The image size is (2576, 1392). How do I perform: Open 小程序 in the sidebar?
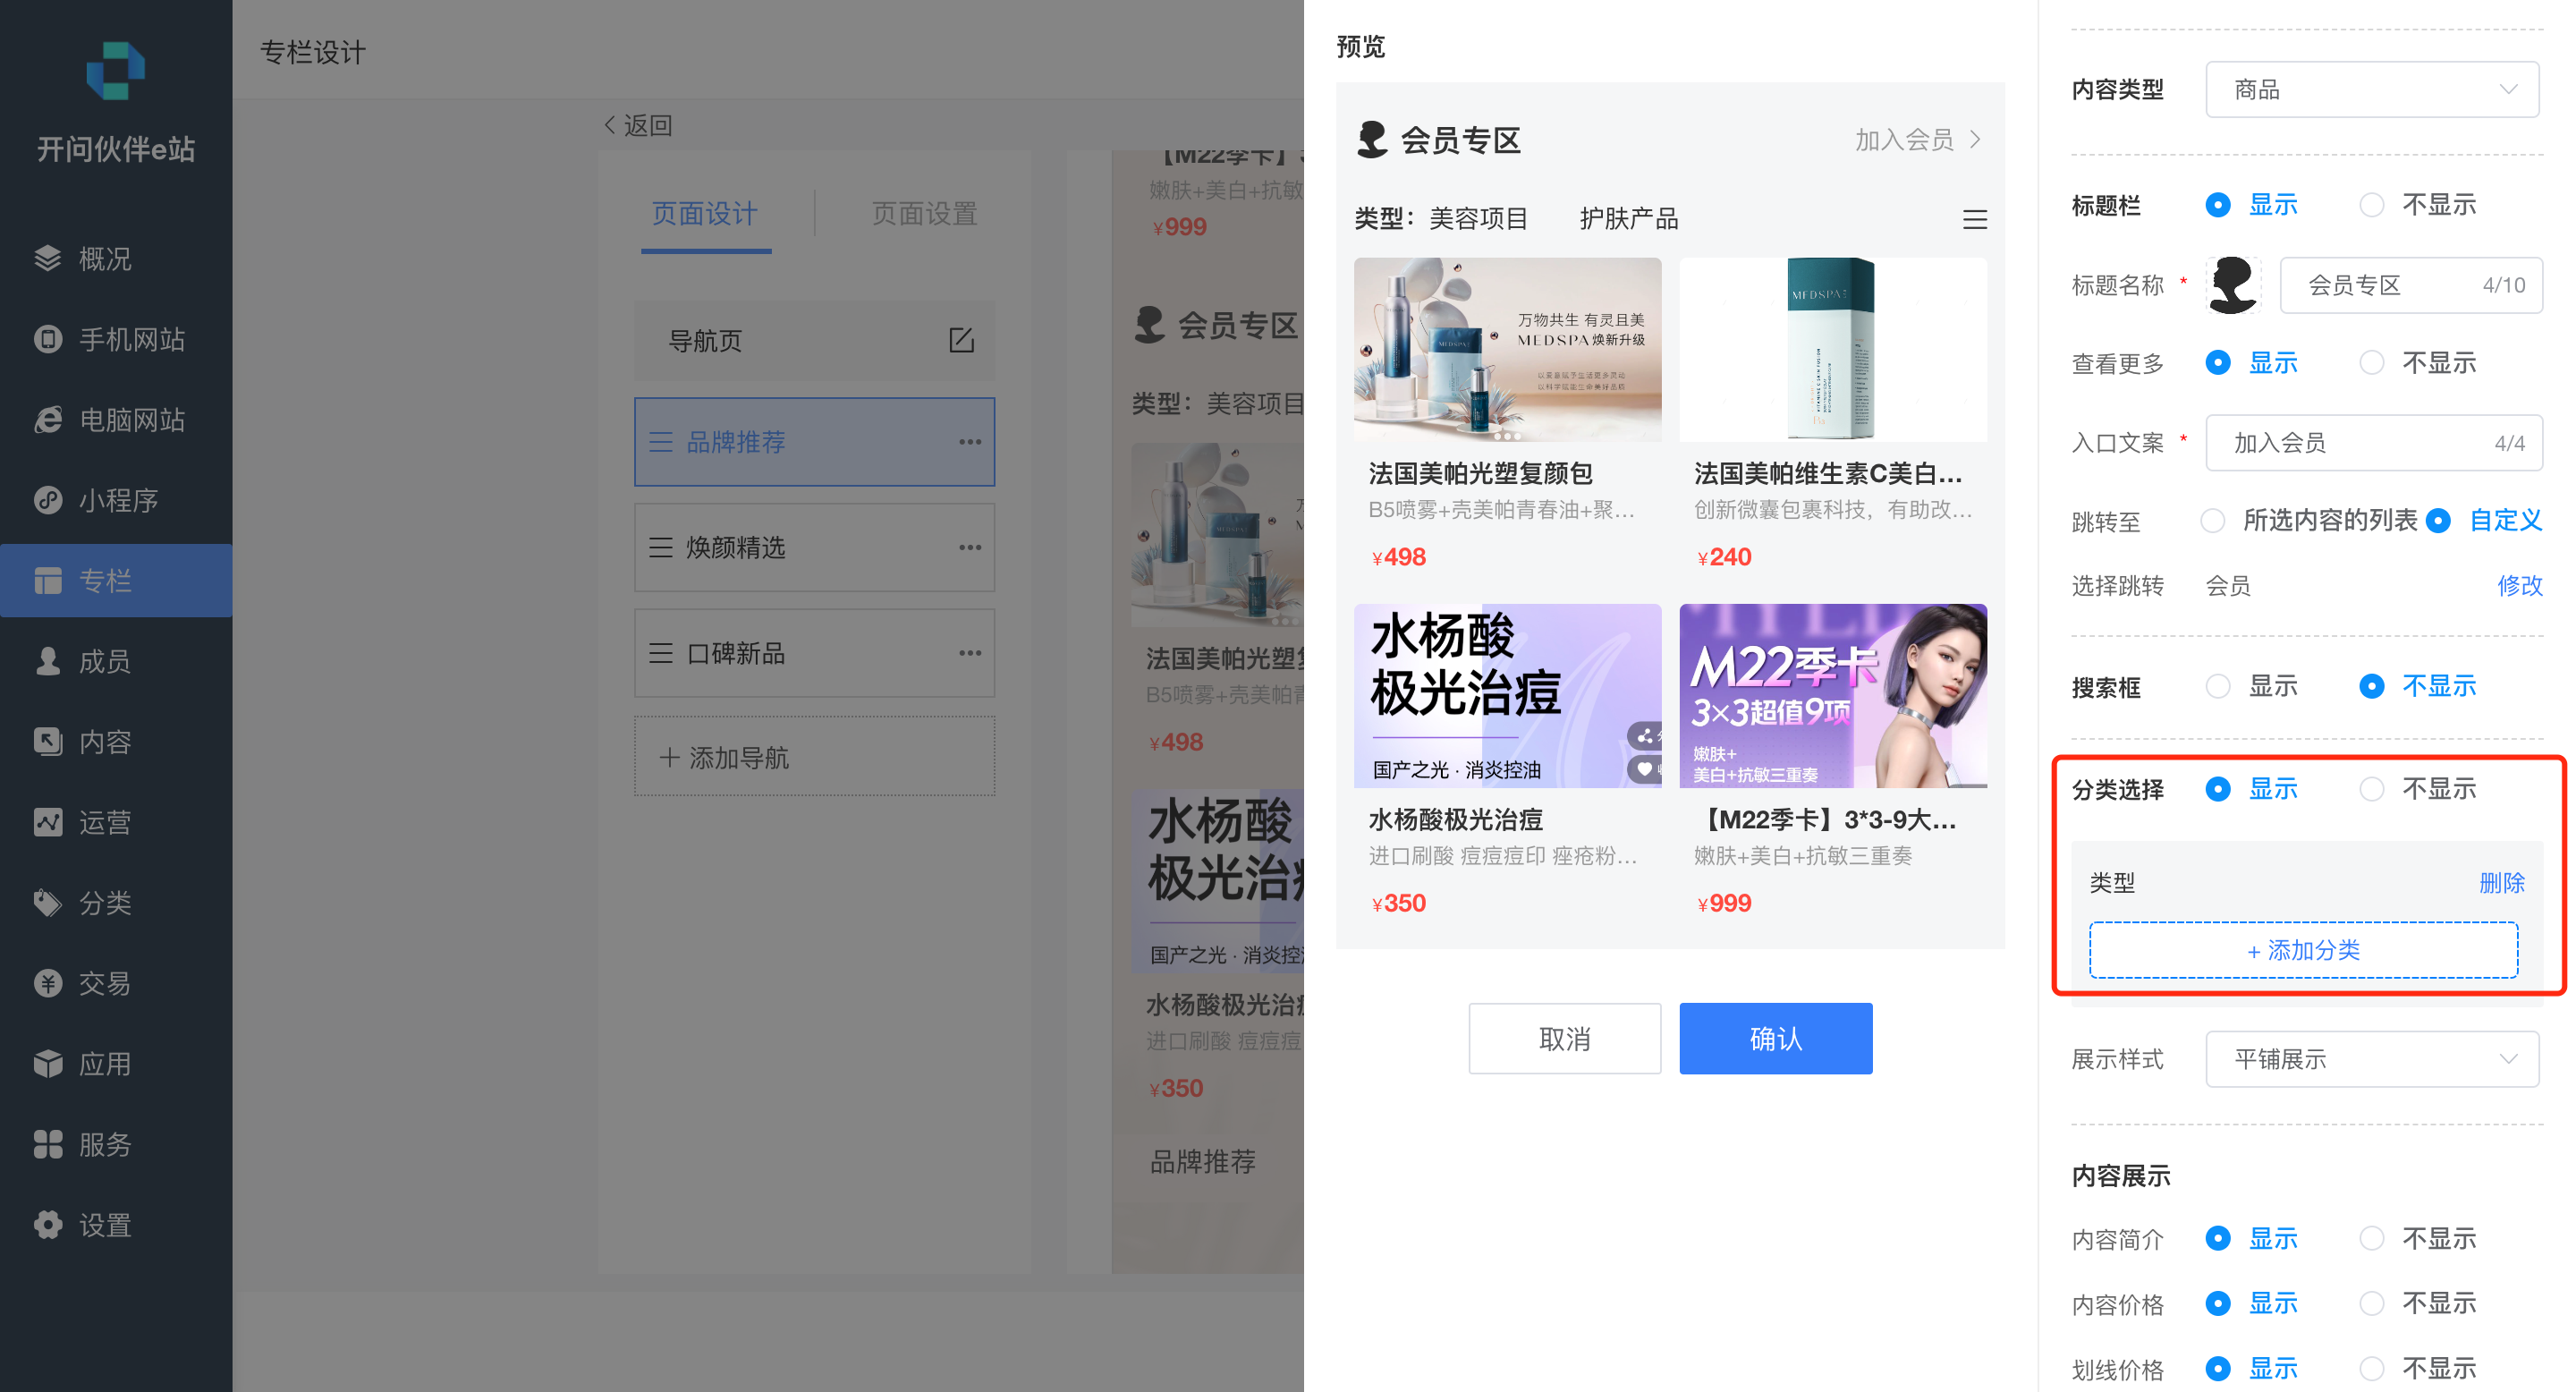pos(117,500)
